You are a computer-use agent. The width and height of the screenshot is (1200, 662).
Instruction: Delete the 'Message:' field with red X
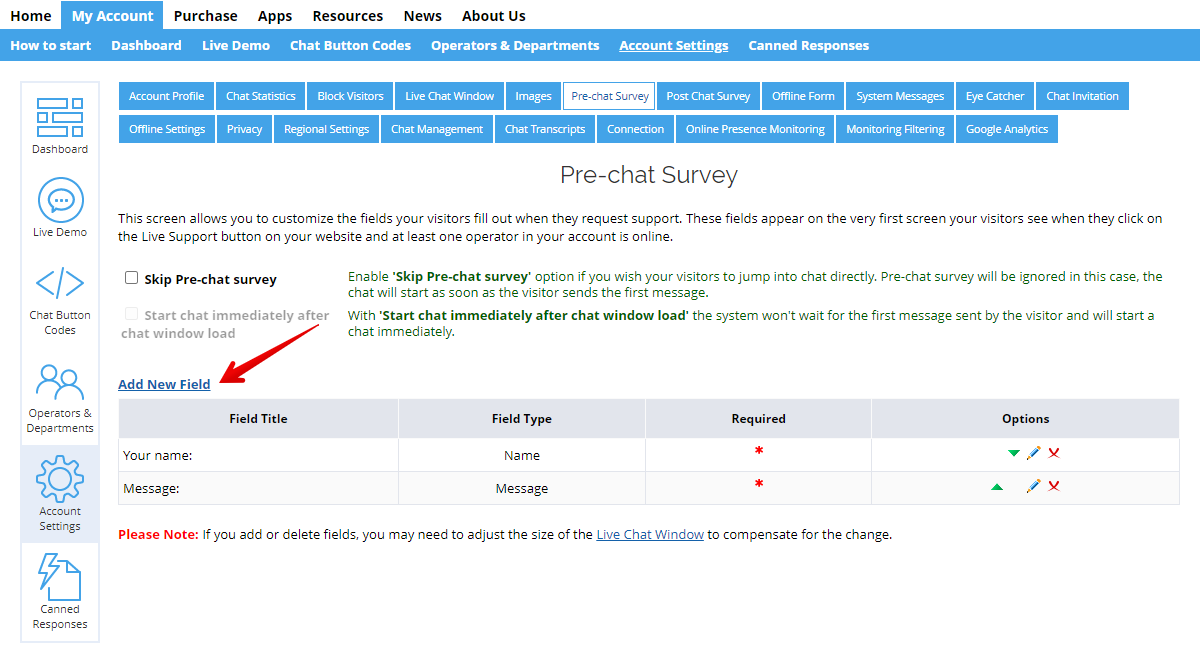point(1054,486)
